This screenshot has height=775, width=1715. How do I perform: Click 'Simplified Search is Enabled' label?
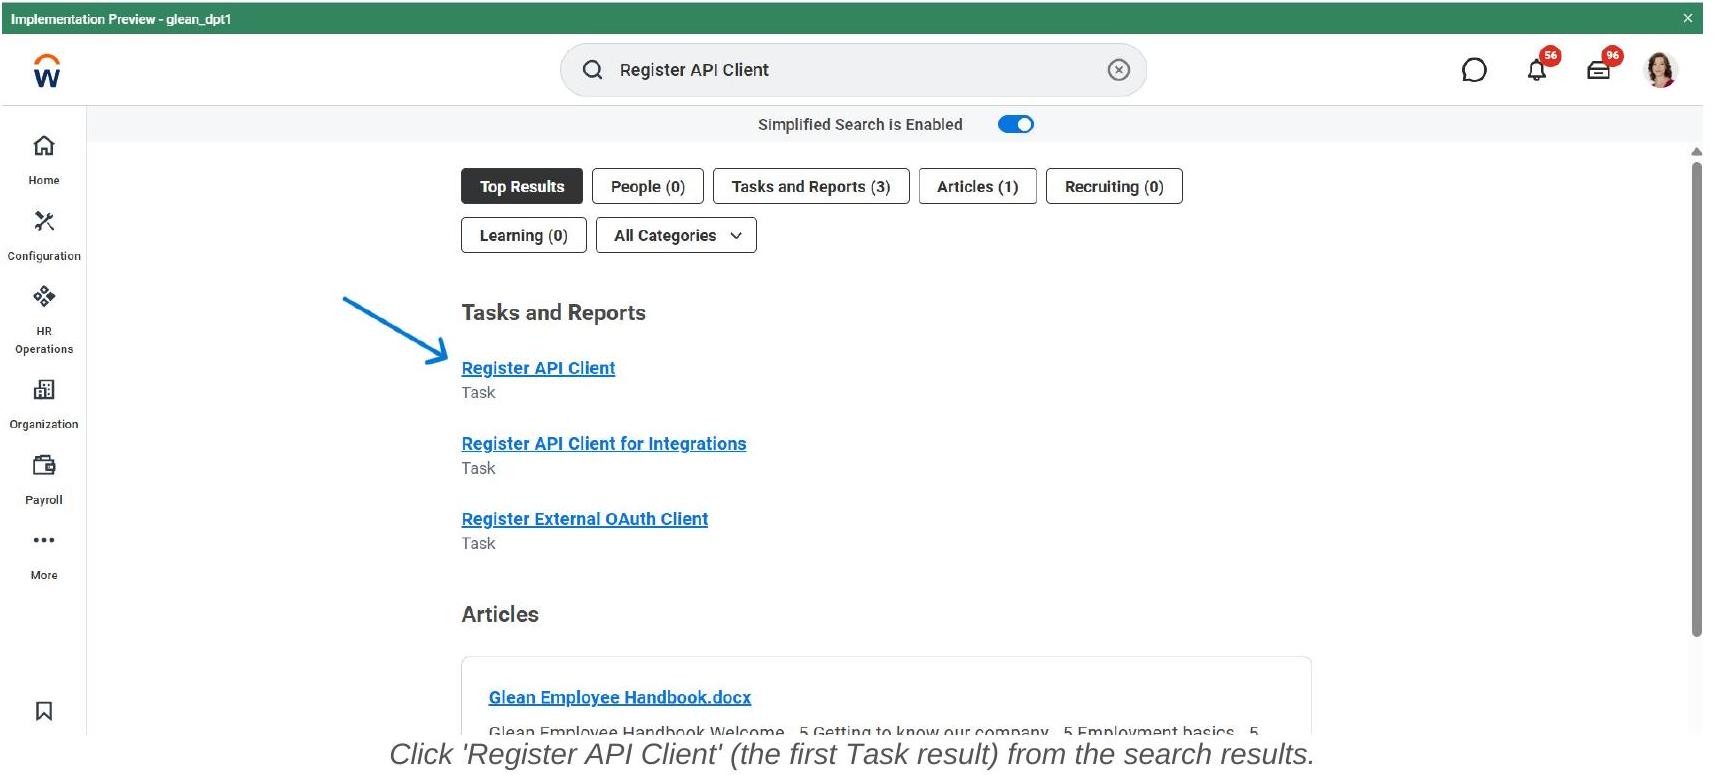[860, 124]
